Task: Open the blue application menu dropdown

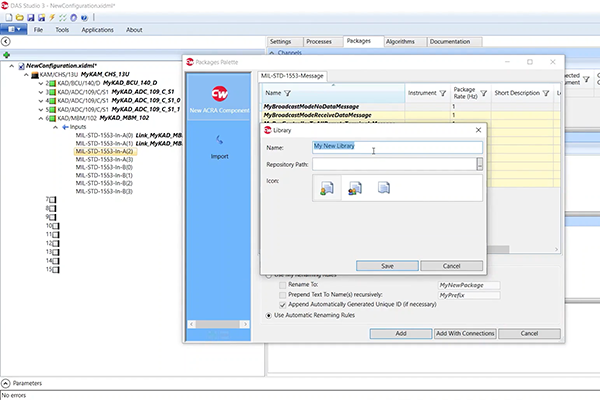Action: click(x=14, y=29)
